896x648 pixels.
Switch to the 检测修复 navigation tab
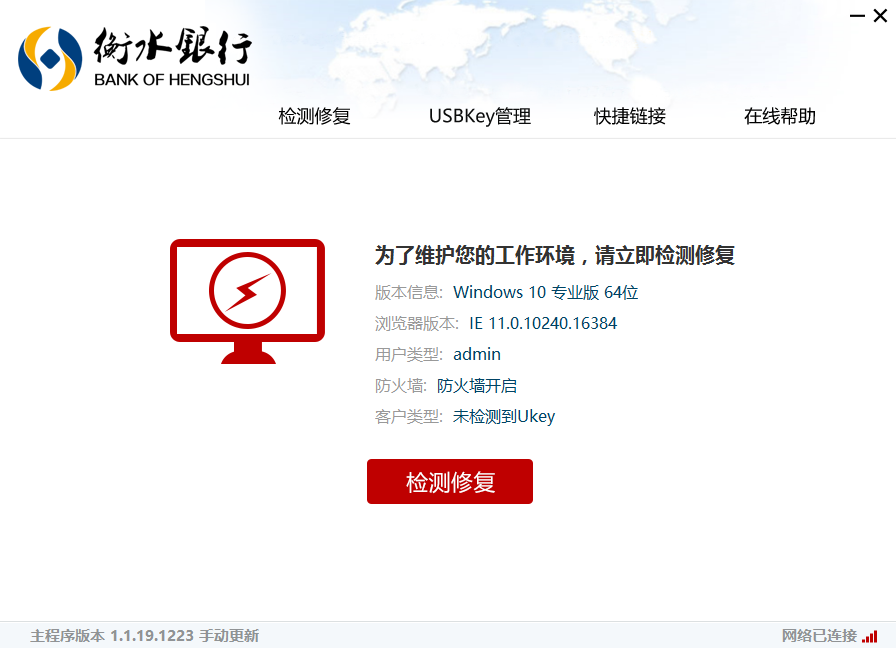[x=313, y=116]
